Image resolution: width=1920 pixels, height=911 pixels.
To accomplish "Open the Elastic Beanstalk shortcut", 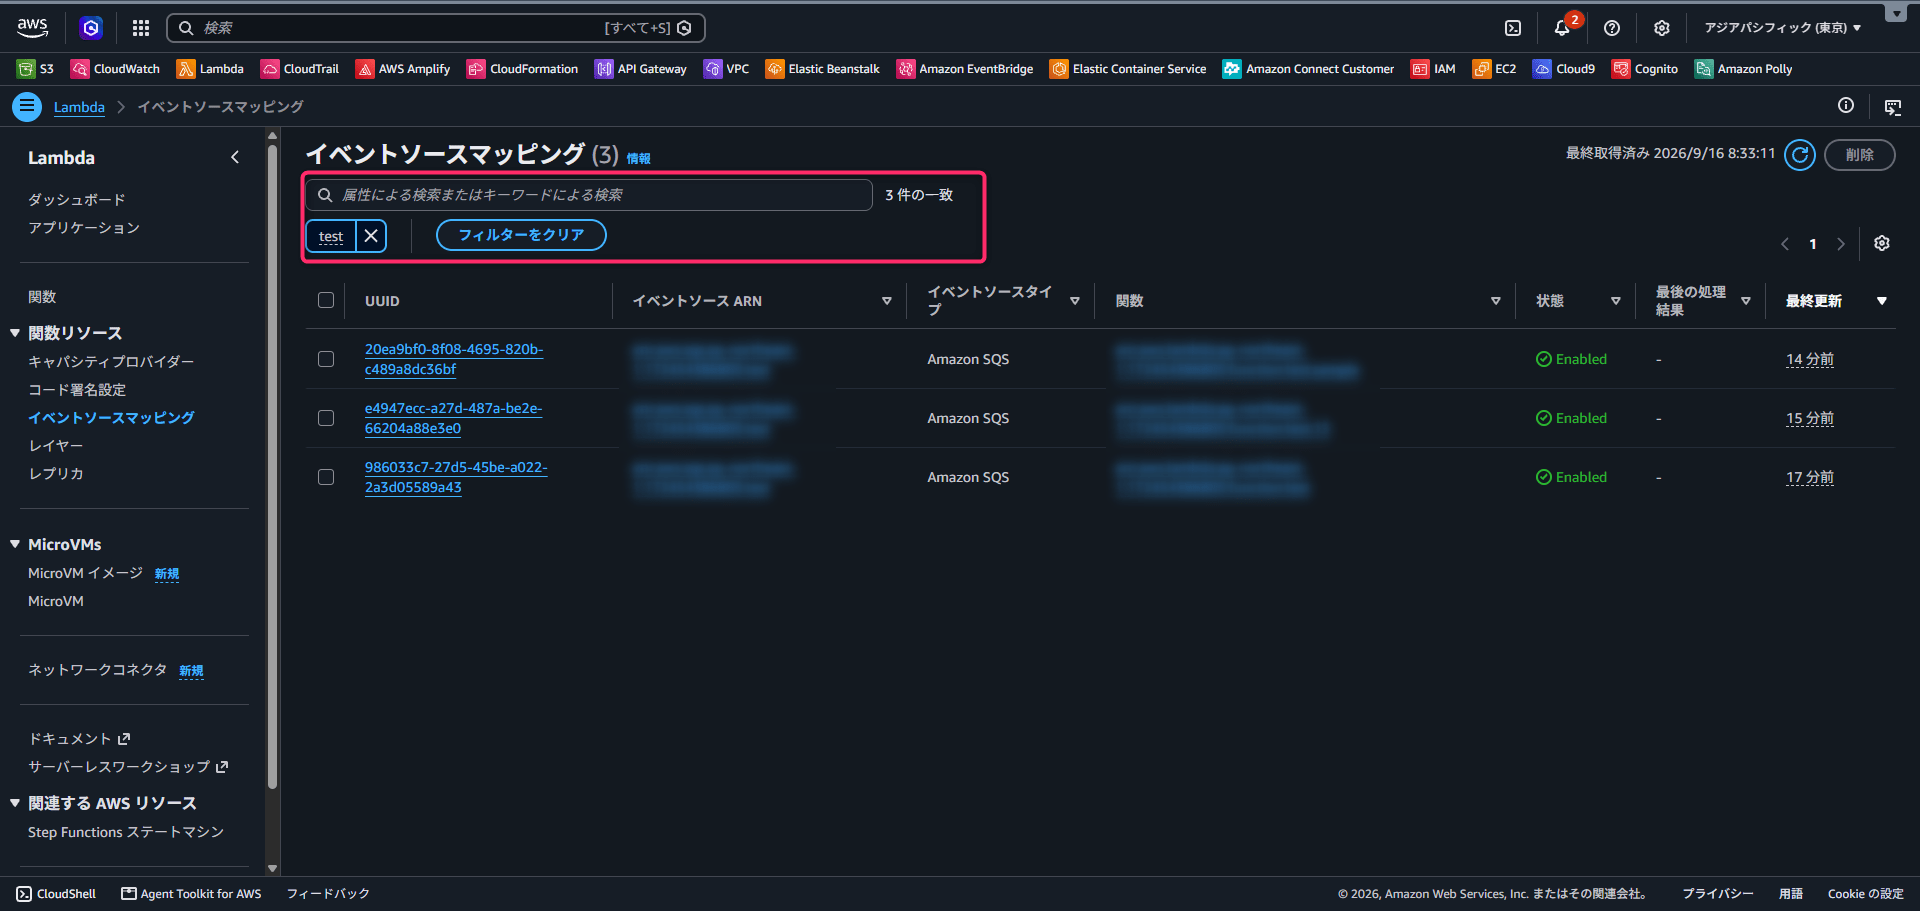I will 823,69.
